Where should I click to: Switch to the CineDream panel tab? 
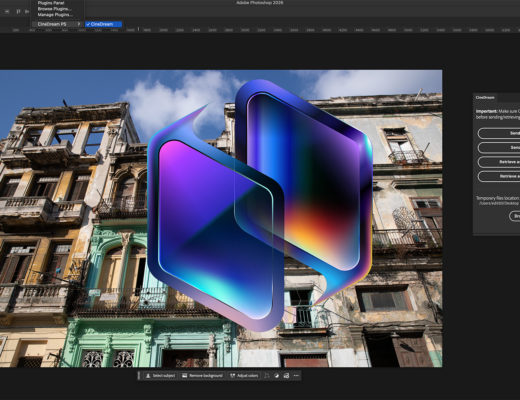485,98
